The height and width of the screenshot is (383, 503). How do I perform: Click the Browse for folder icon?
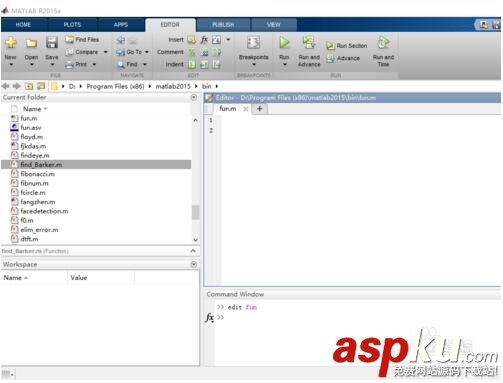click(41, 86)
